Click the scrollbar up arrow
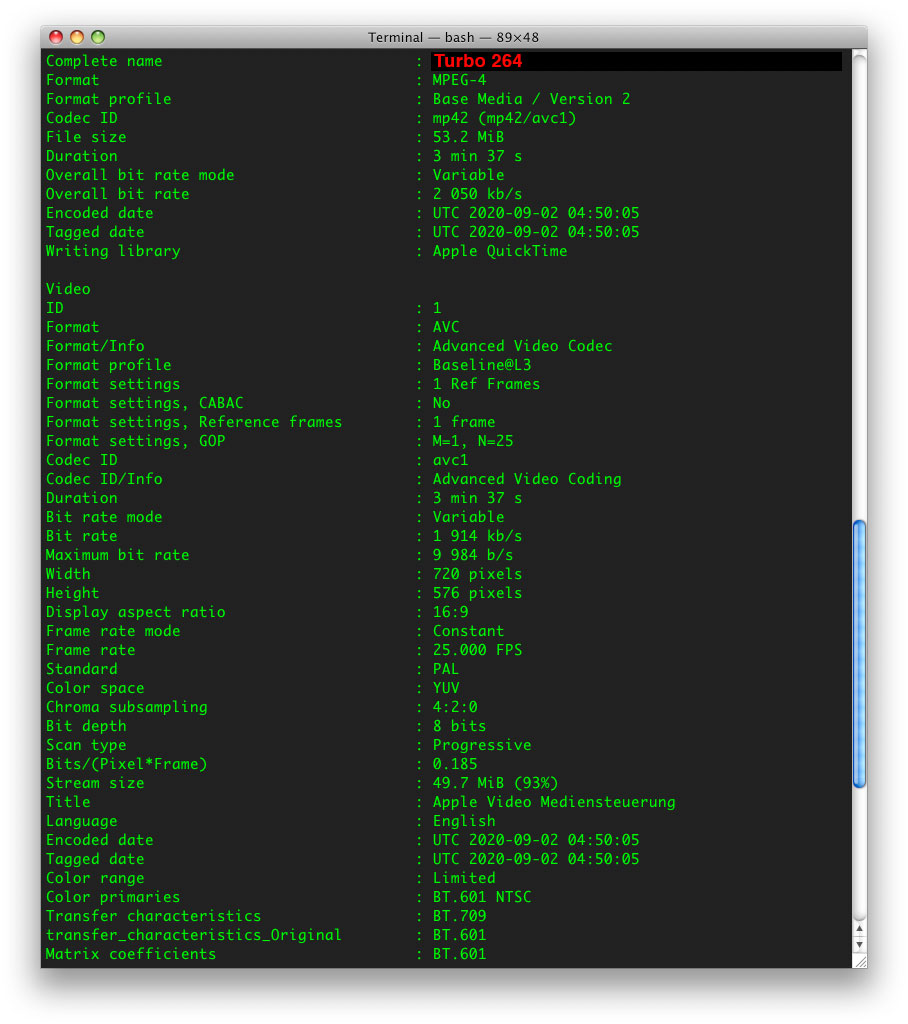The width and height of the screenshot is (908, 1024). (860, 928)
